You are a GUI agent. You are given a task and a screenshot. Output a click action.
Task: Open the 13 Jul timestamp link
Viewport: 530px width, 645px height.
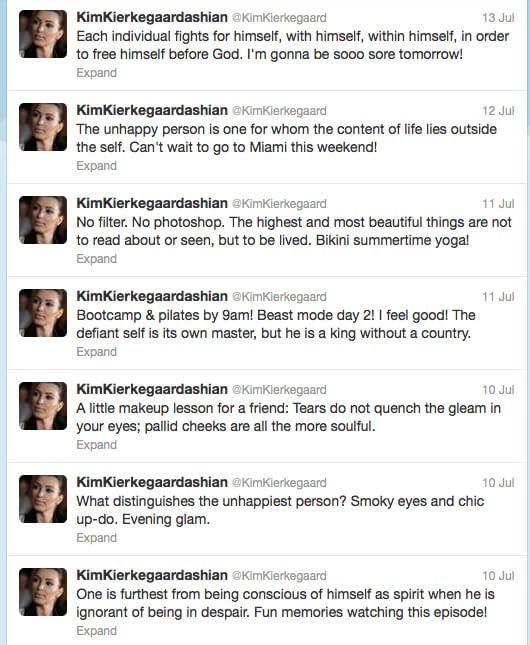498,18
